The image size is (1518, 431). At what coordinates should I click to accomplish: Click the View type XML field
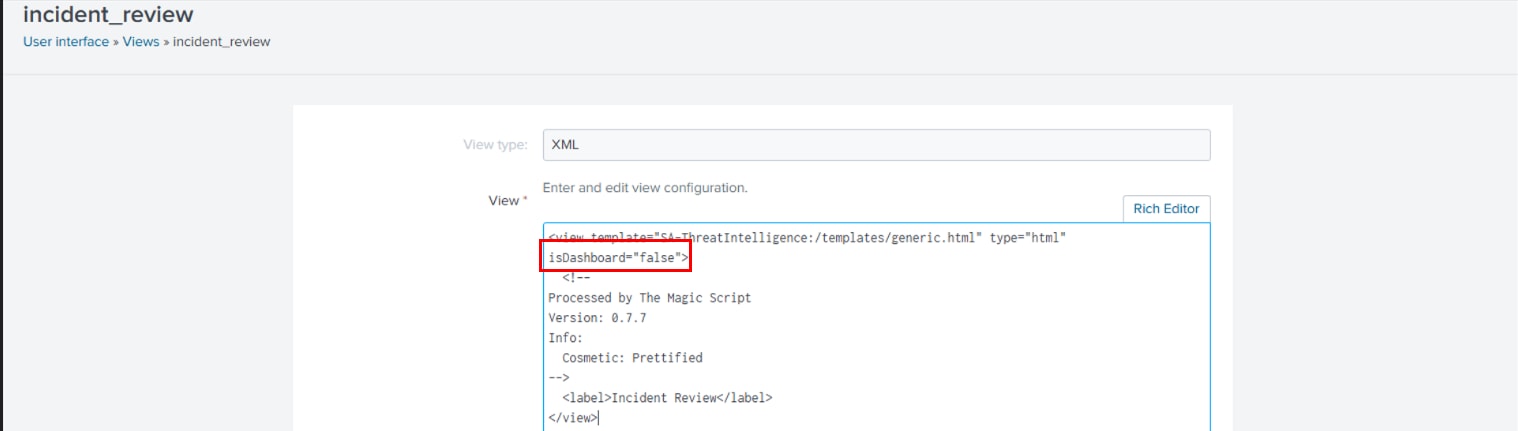[876, 144]
